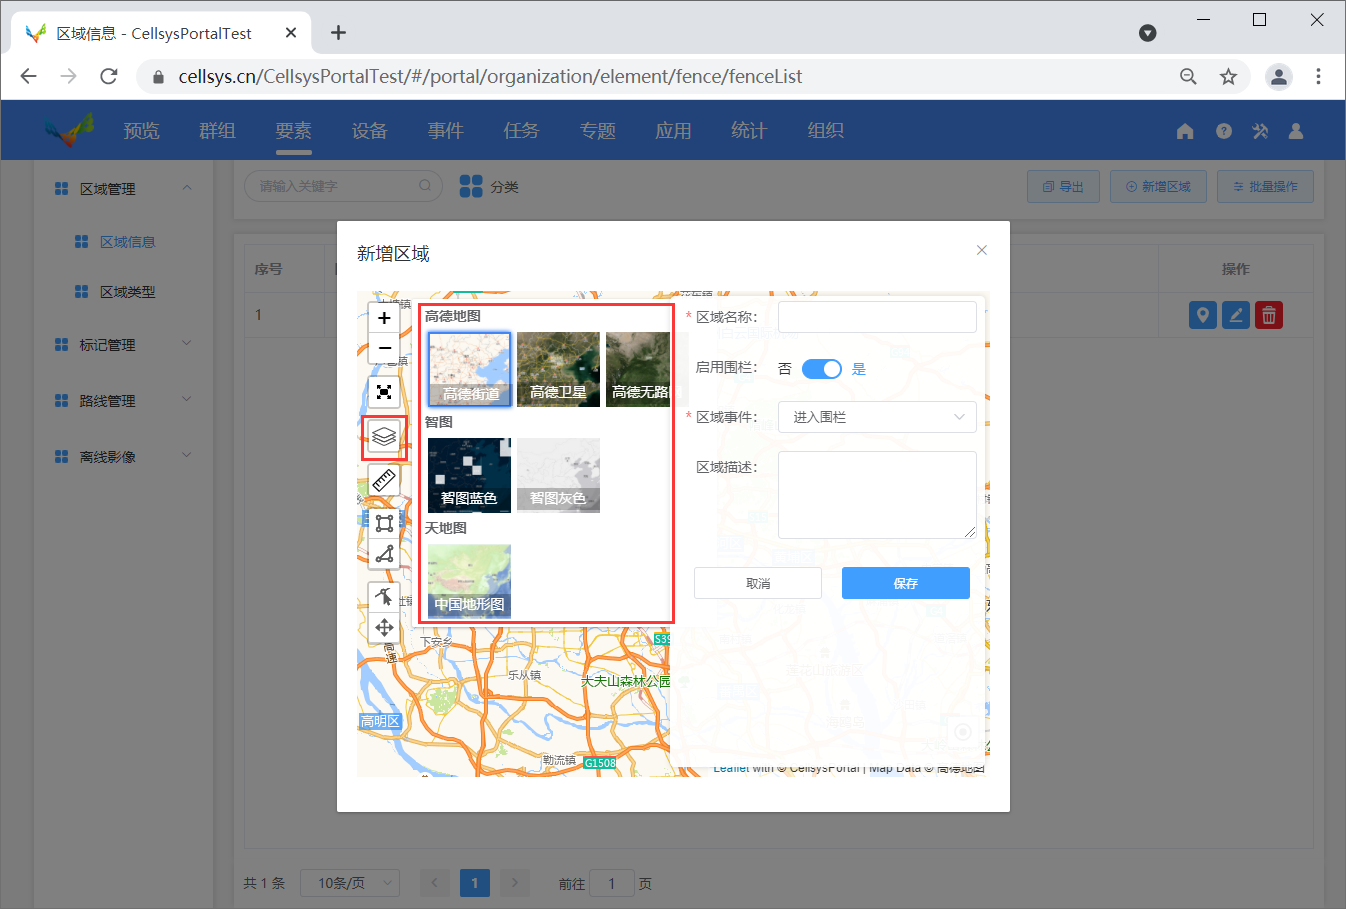Viewport: 1346px width, 909px height.
Task: Select the 高德无路 basemap thumbnail
Action: (638, 369)
